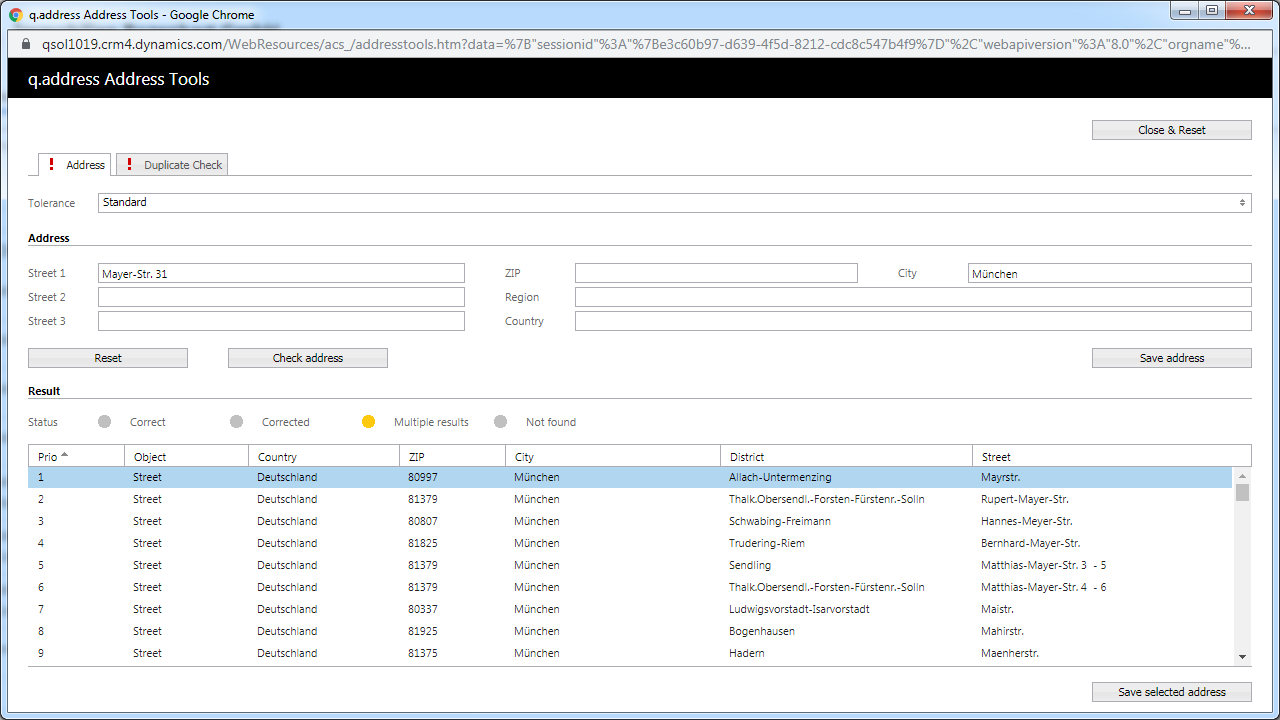Open the Duplicate Check tab

[x=172, y=165]
